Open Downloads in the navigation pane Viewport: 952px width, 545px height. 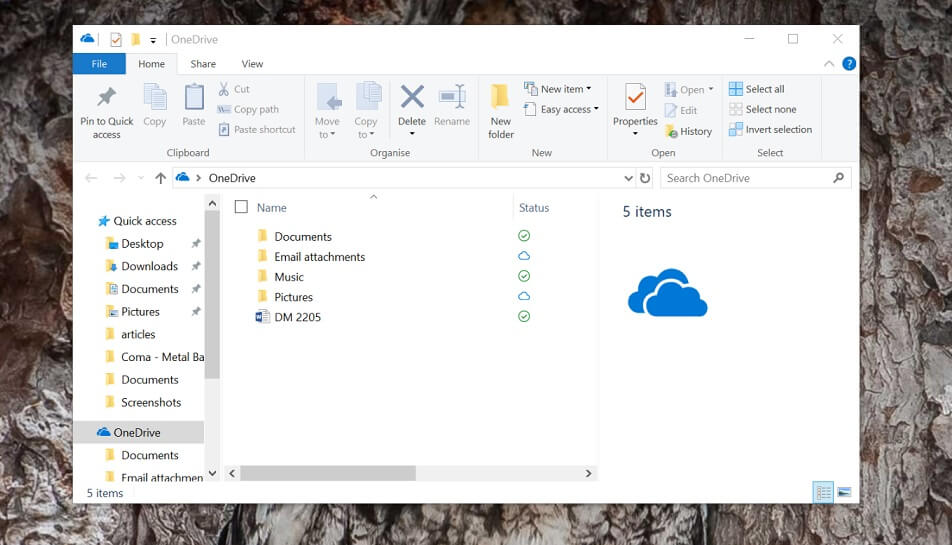click(x=143, y=266)
